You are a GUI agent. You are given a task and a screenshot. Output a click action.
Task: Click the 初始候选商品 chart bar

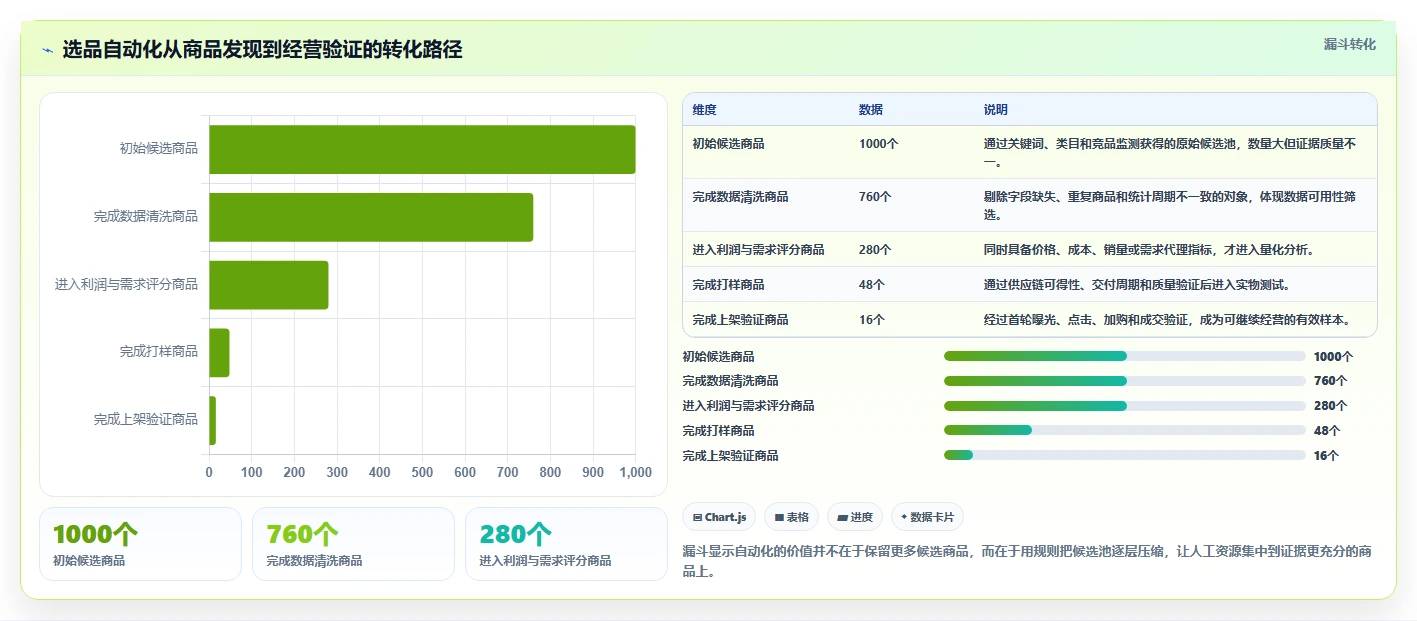pyautogui.click(x=422, y=149)
